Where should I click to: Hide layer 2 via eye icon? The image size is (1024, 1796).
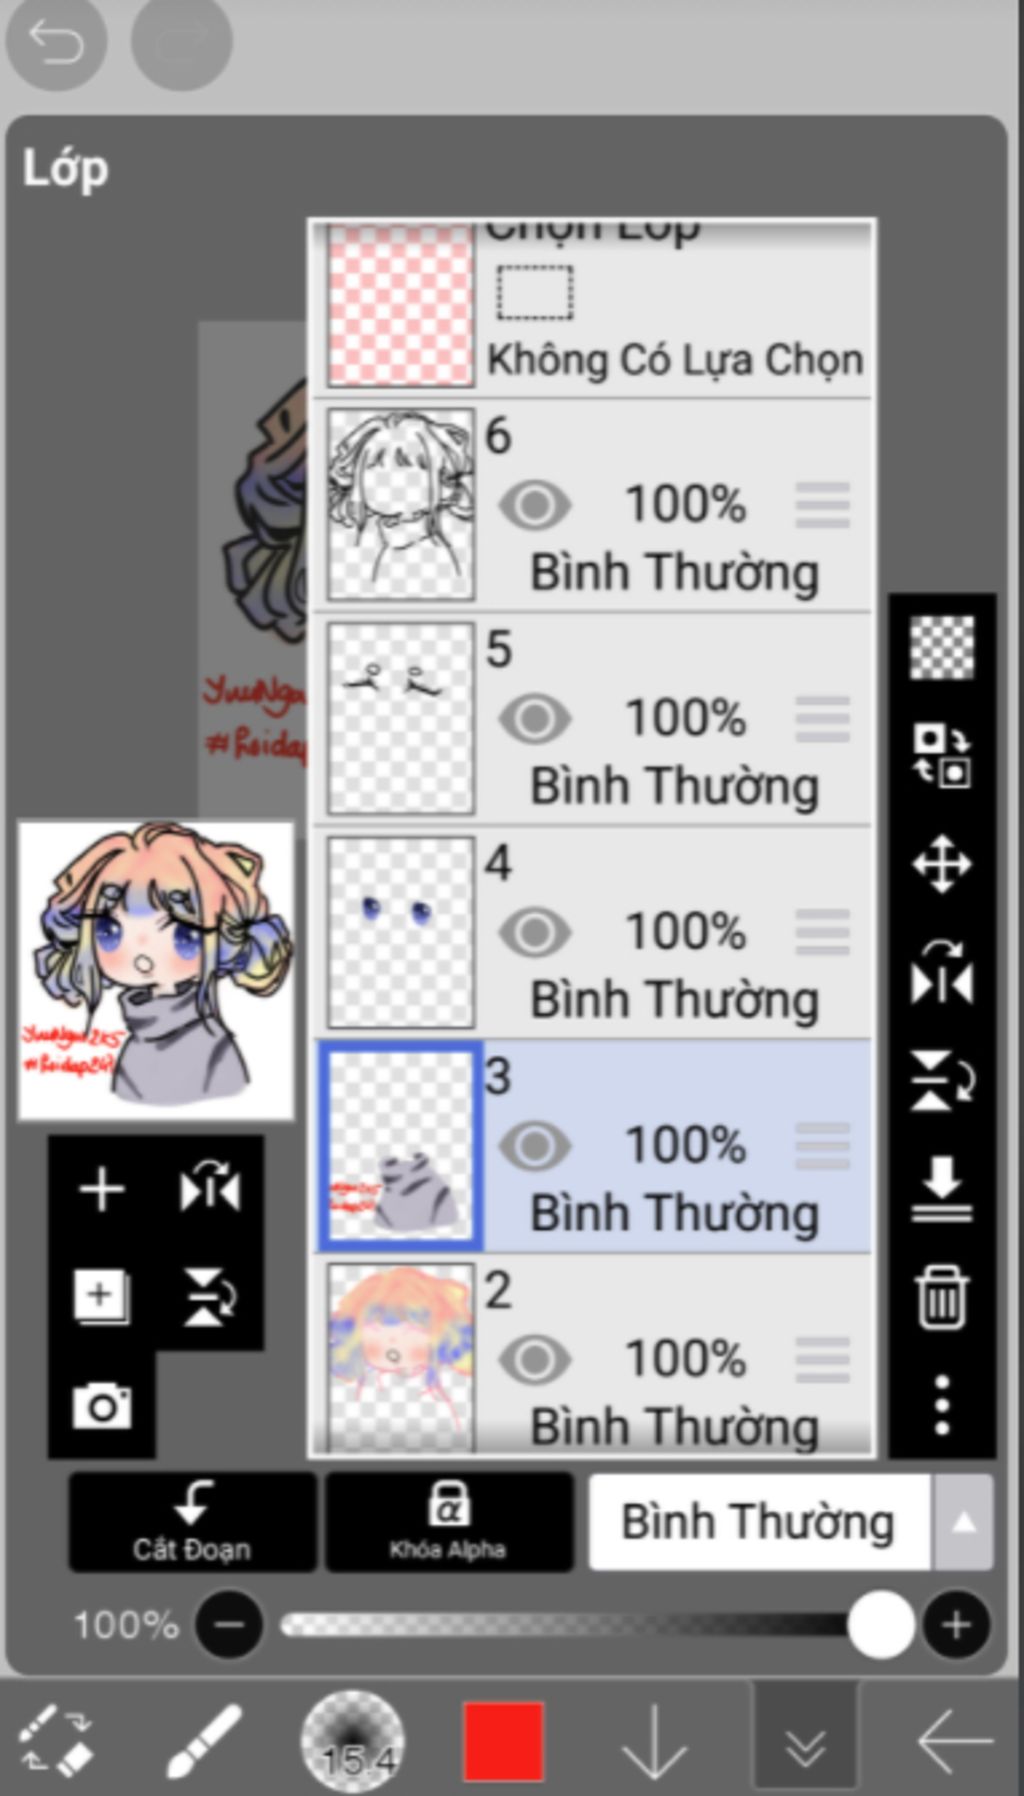(535, 1360)
